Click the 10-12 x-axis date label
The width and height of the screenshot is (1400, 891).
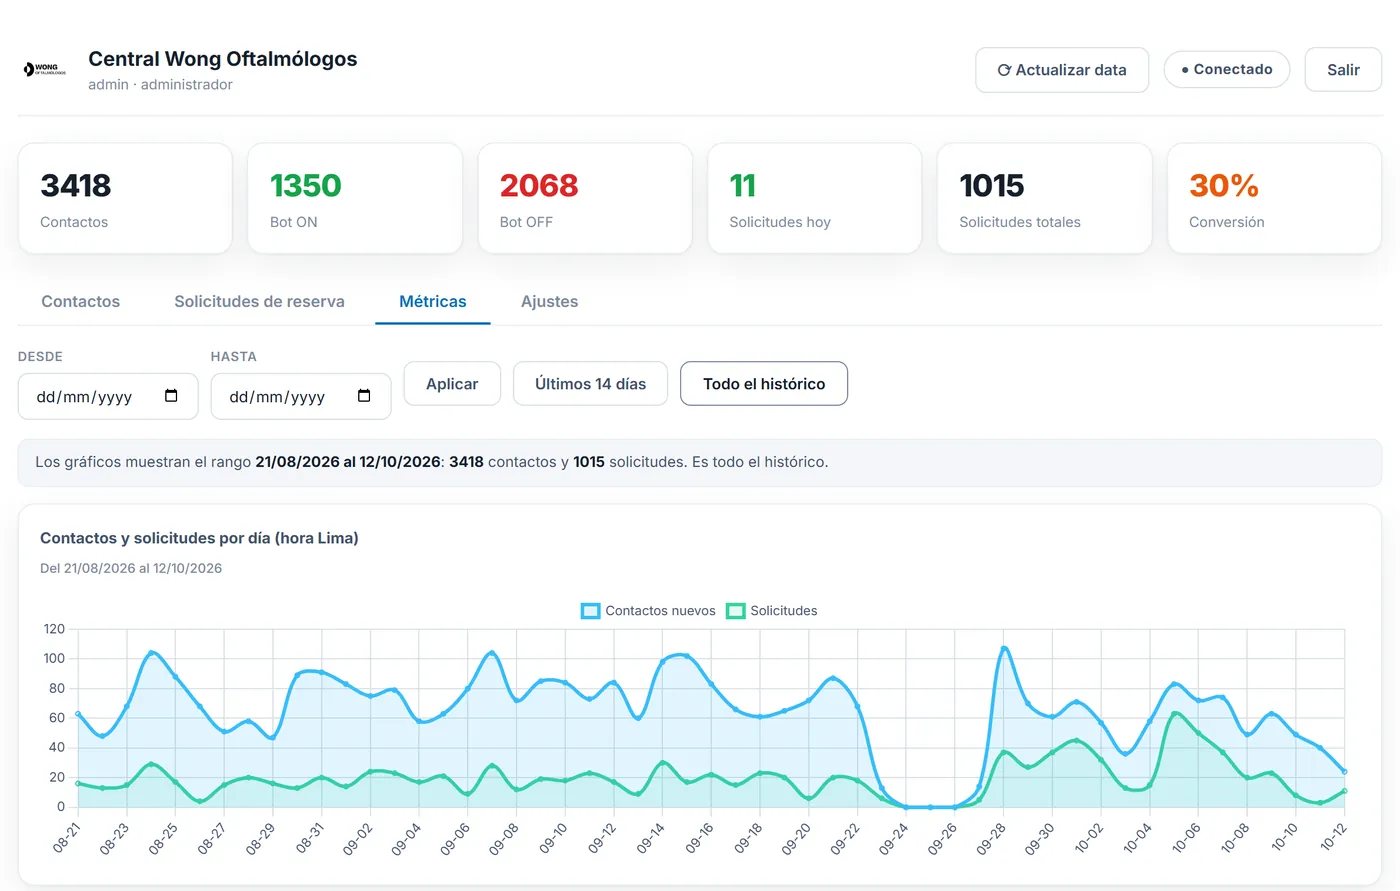click(x=1333, y=838)
